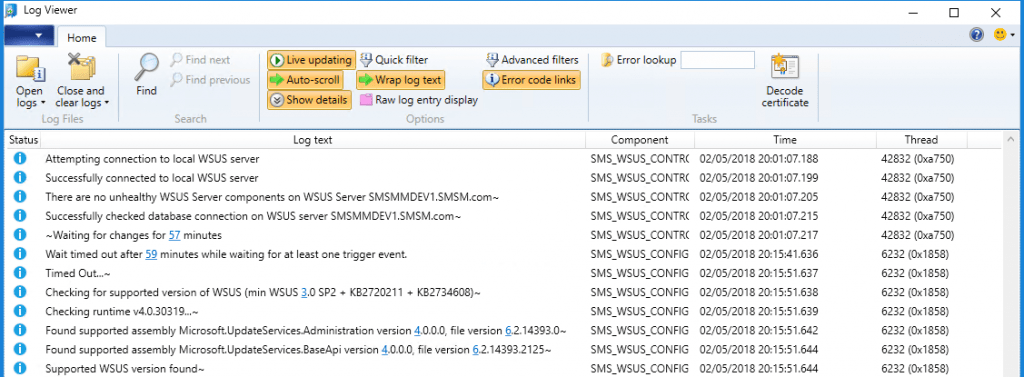The height and width of the screenshot is (377, 1024).
Task: Select the Home ribbon tab
Action: click(82, 38)
